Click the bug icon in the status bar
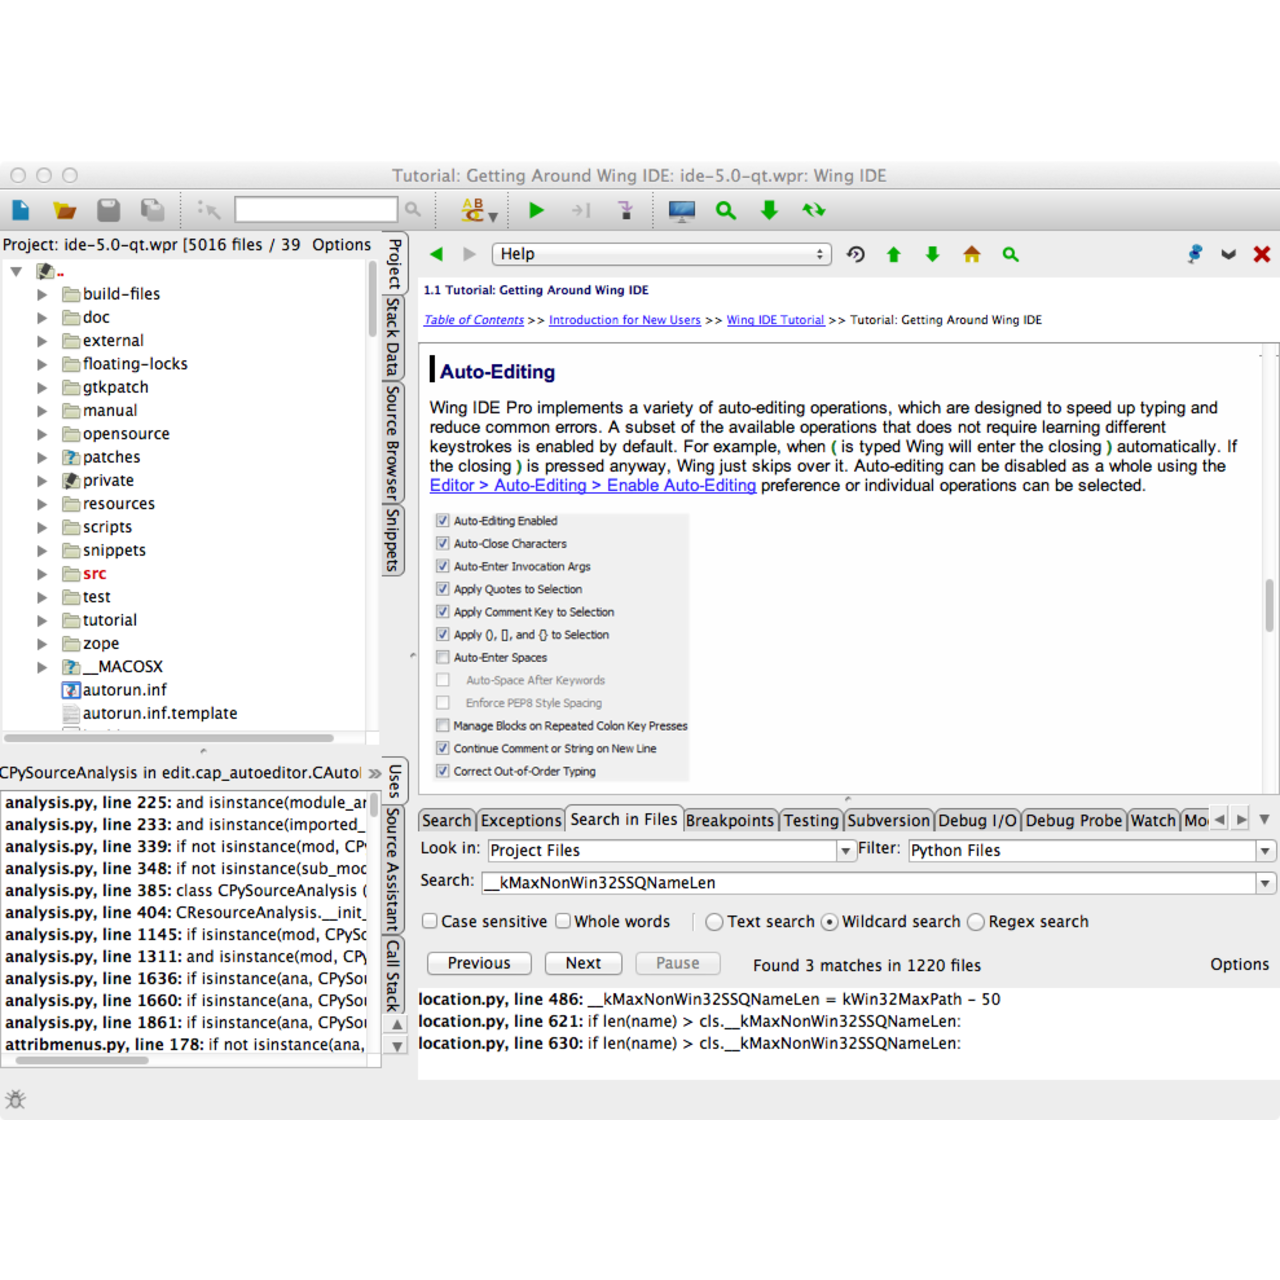The height and width of the screenshot is (1280, 1280). point(16,1100)
